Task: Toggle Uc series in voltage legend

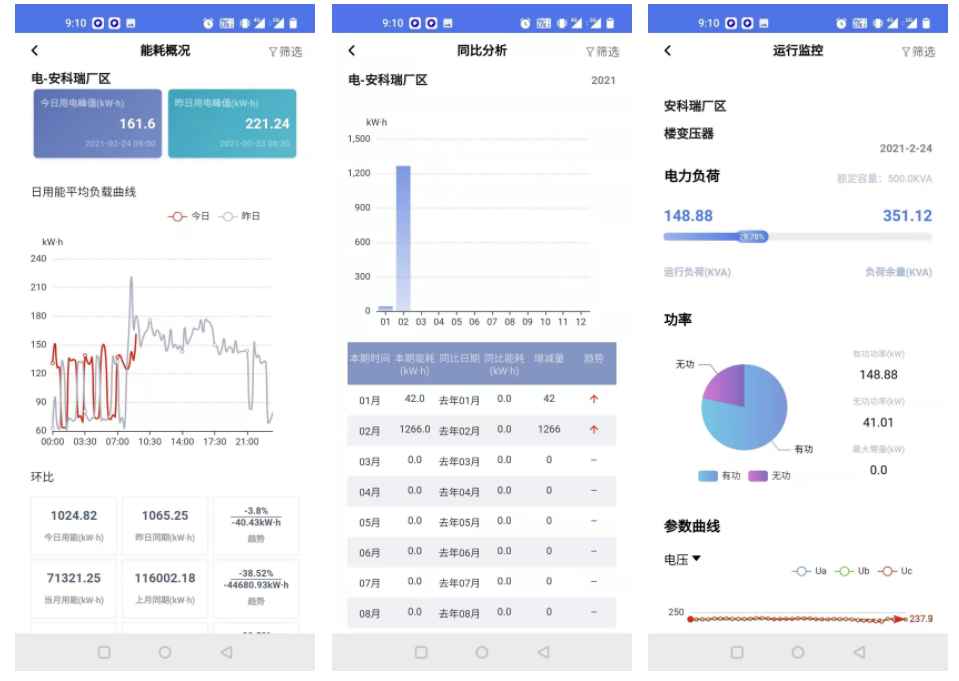Action: click(895, 571)
